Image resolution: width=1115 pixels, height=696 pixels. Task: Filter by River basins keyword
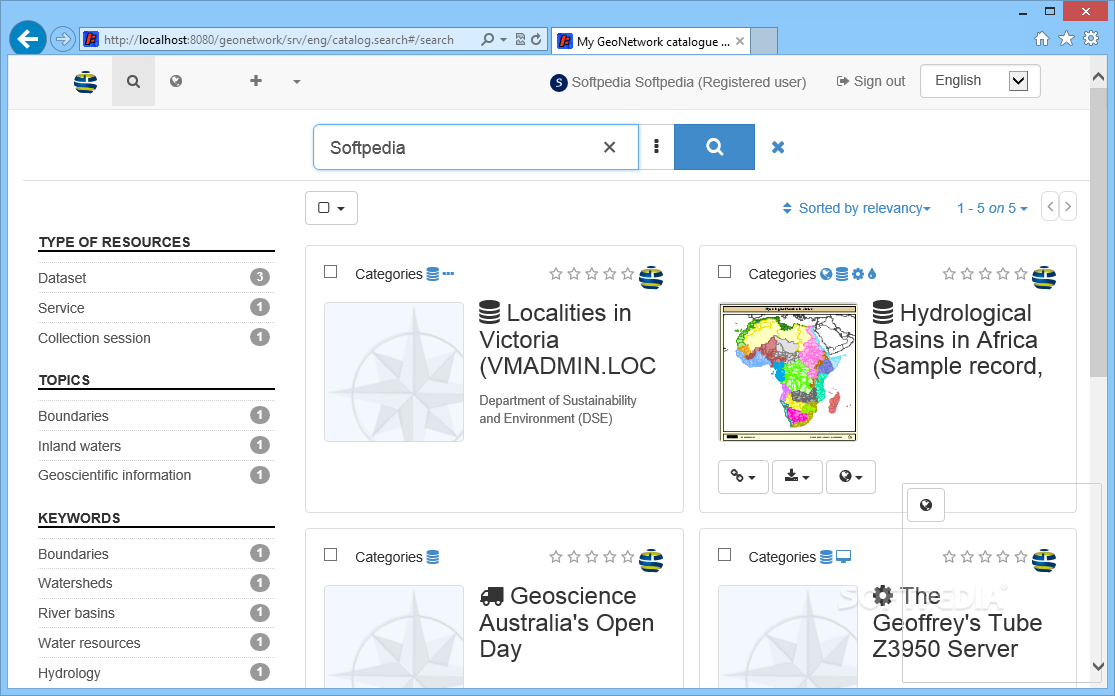155,613
